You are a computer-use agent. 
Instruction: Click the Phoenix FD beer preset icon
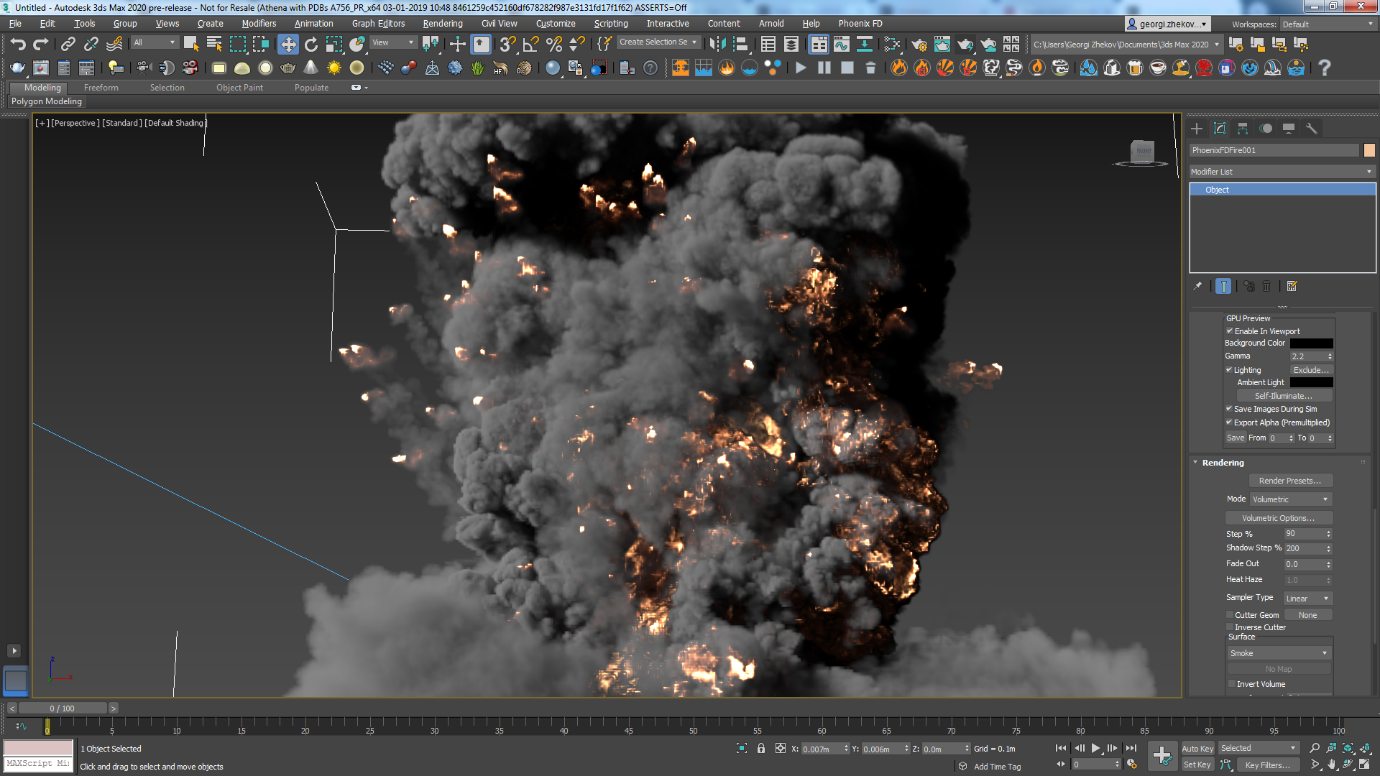1135,68
